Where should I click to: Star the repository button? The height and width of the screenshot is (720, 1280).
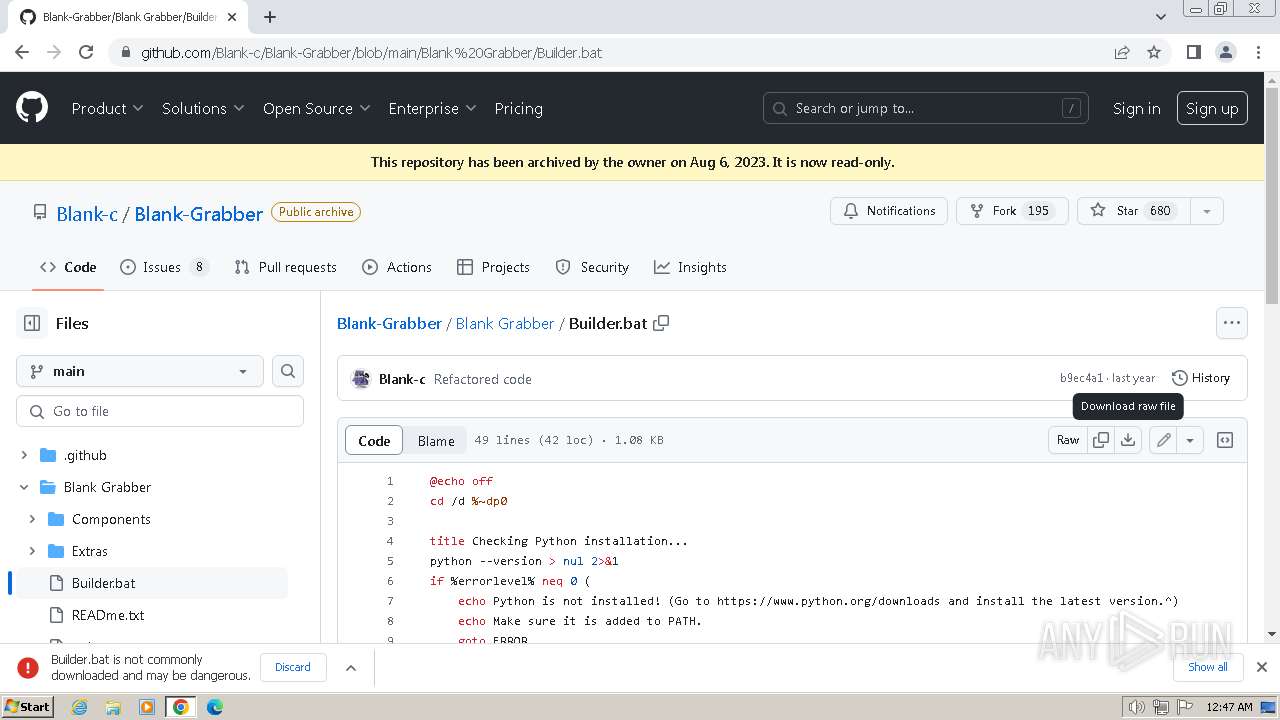pos(1134,211)
